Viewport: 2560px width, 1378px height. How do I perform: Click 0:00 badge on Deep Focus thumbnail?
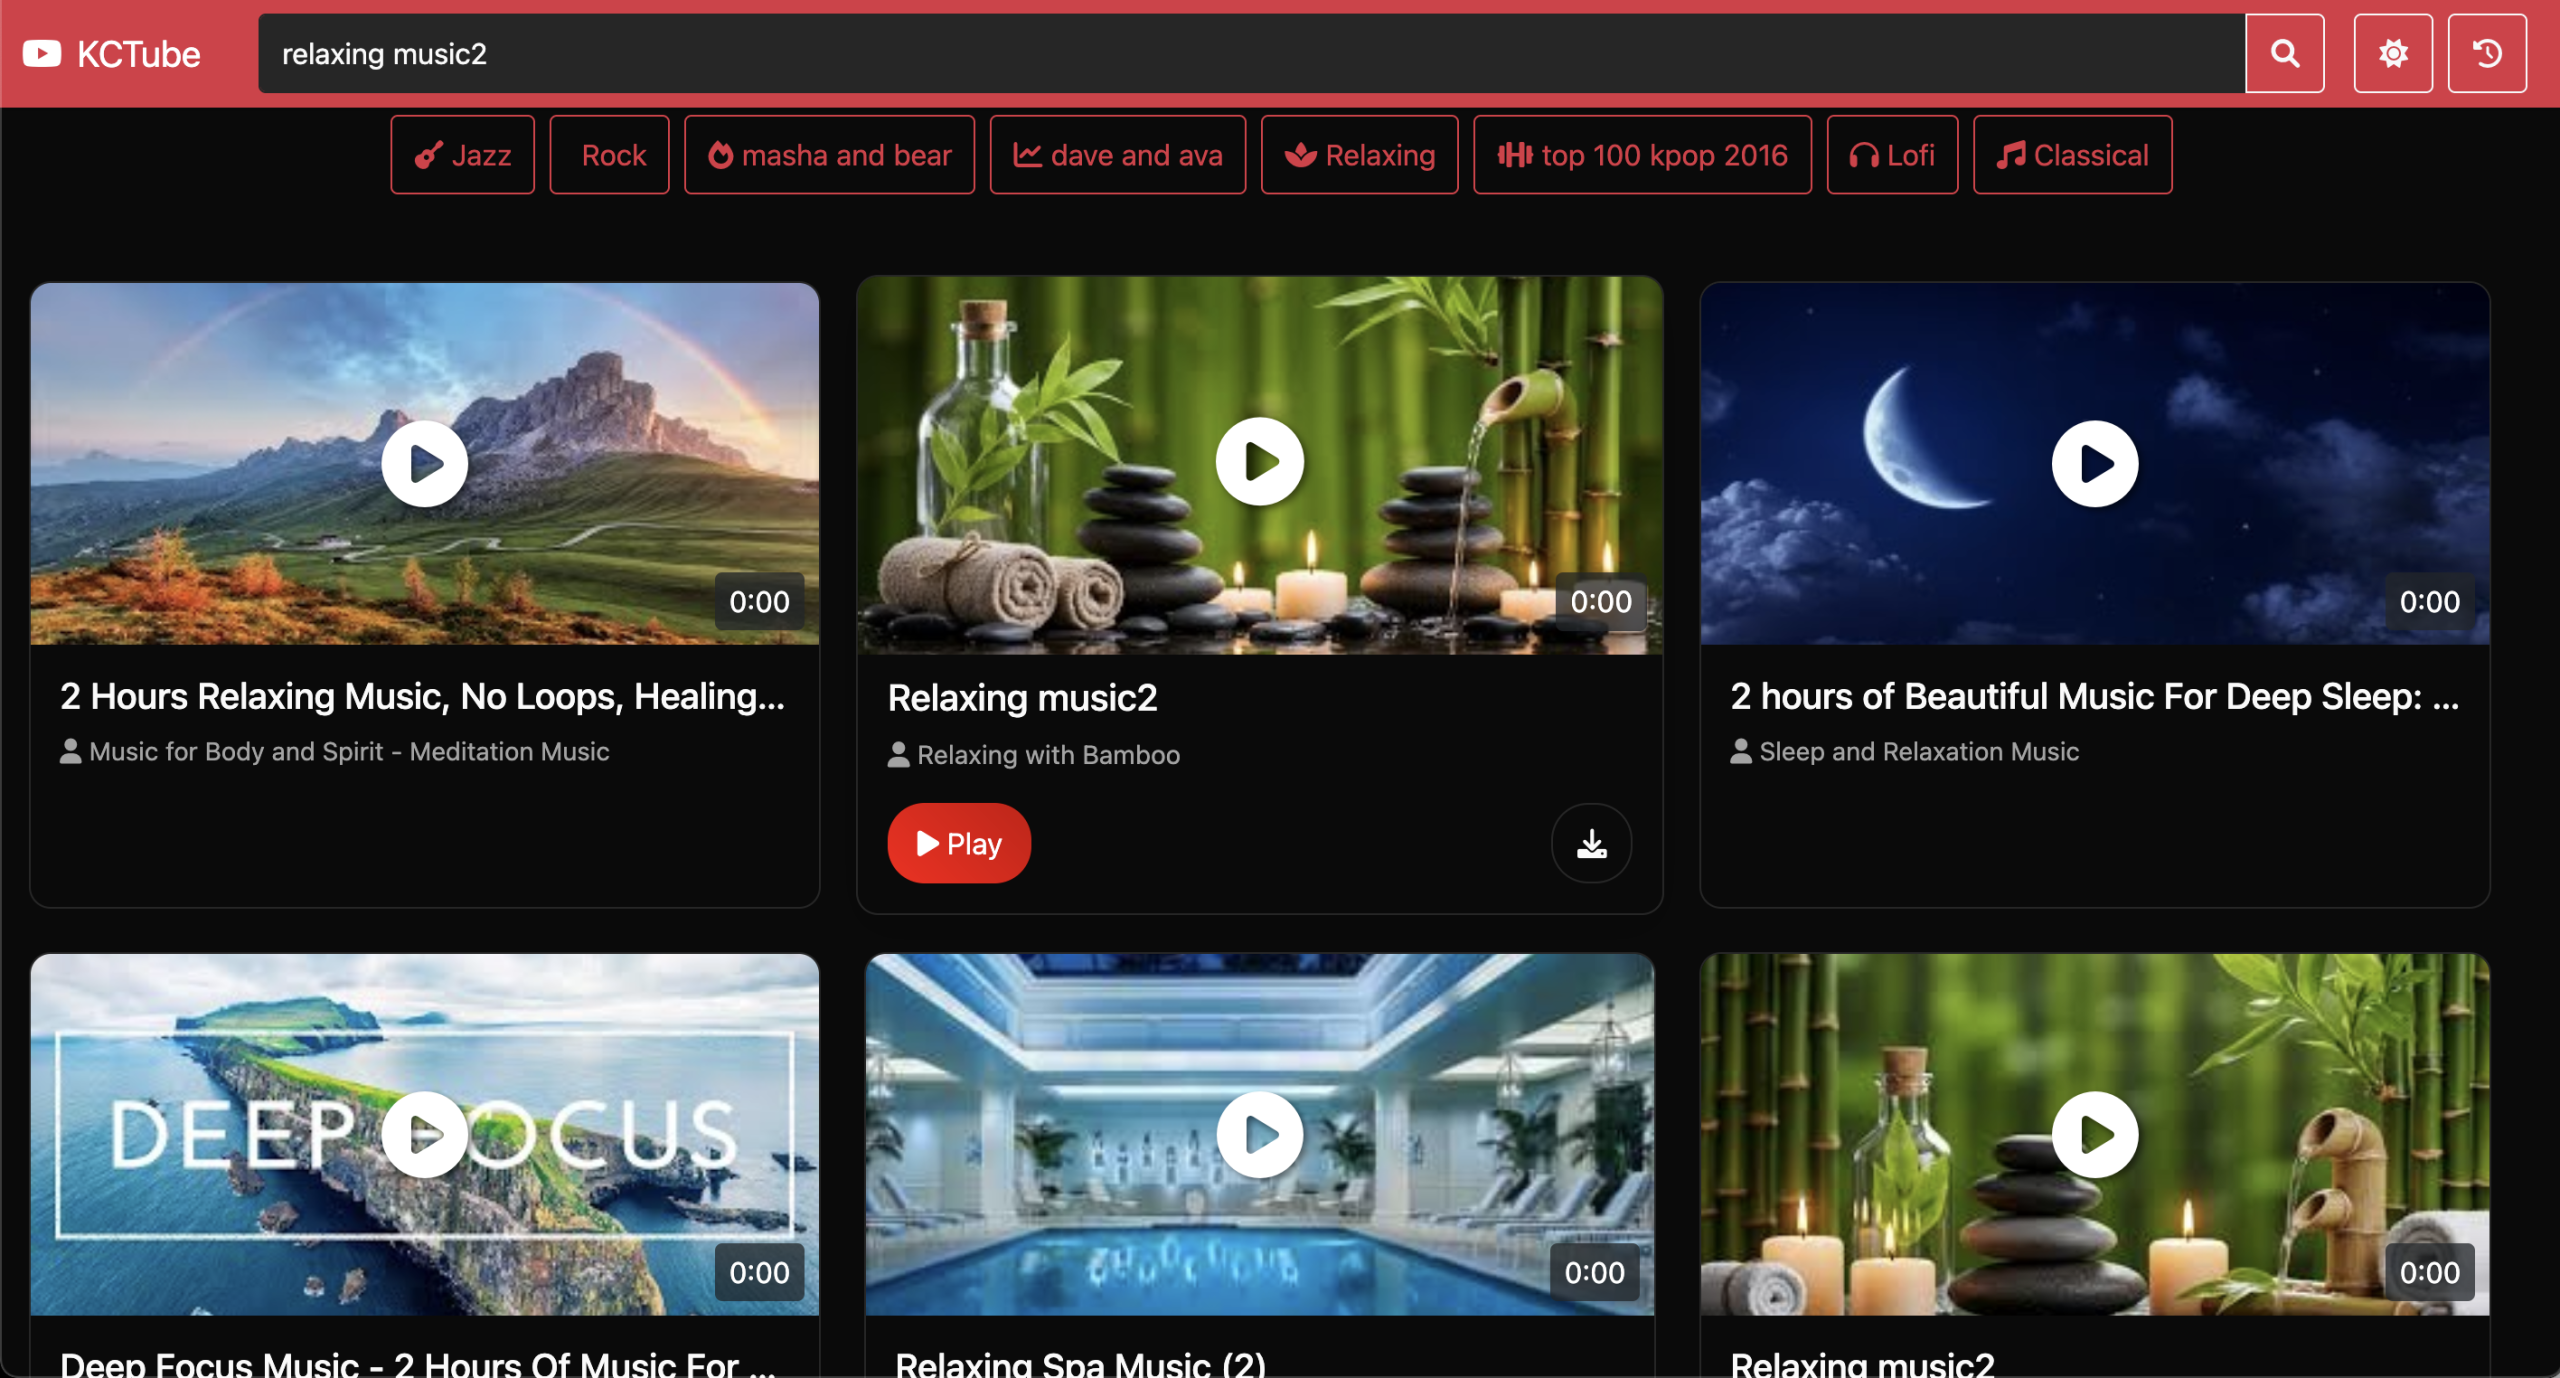[x=759, y=1272]
